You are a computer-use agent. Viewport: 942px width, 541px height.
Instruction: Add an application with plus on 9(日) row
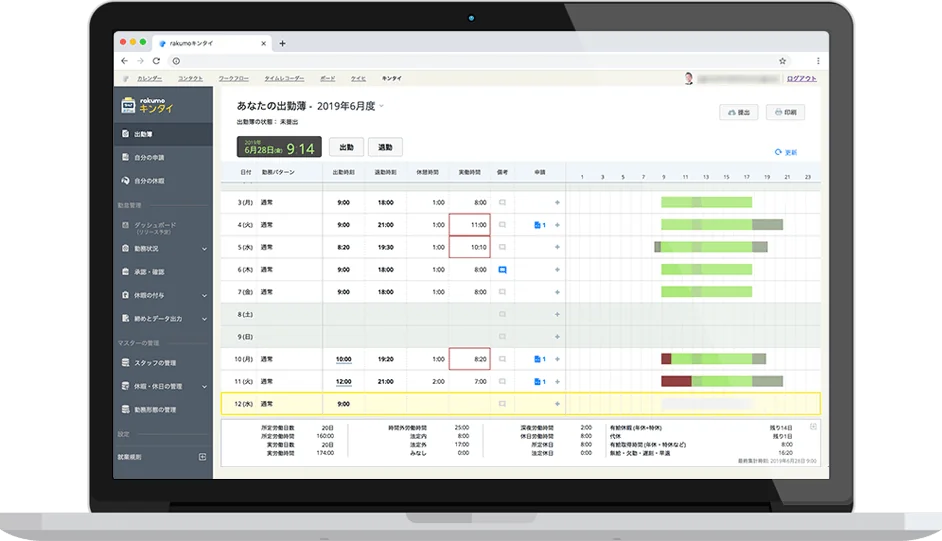click(x=557, y=337)
